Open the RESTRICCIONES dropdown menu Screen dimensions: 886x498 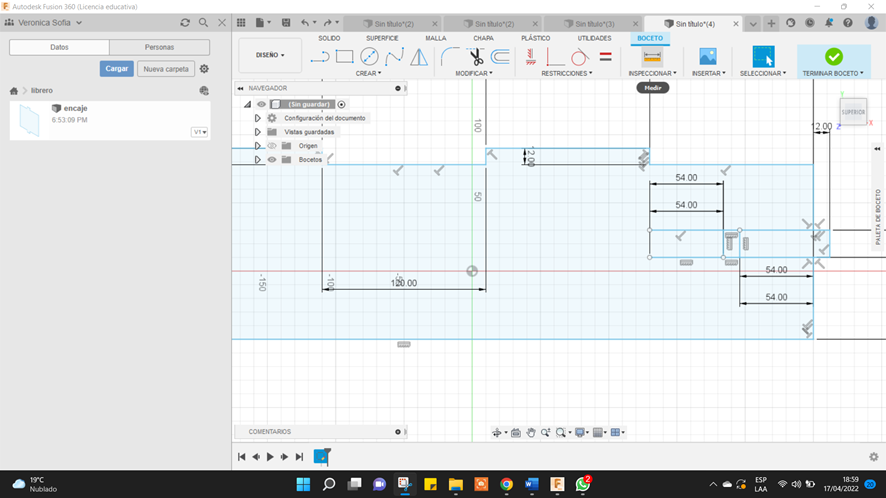[x=567, y=73]
